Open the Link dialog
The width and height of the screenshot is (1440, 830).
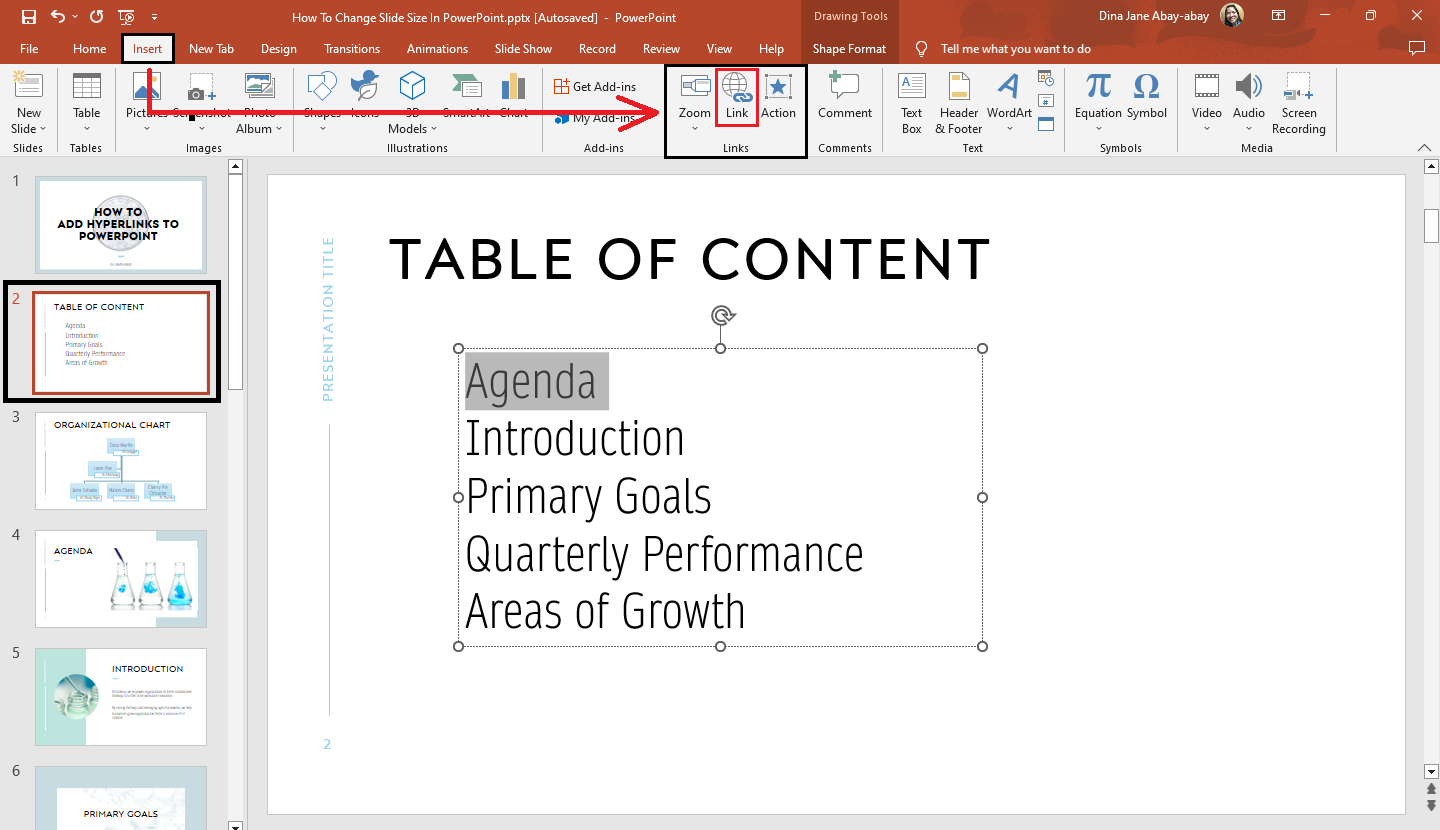pos(737,97)
